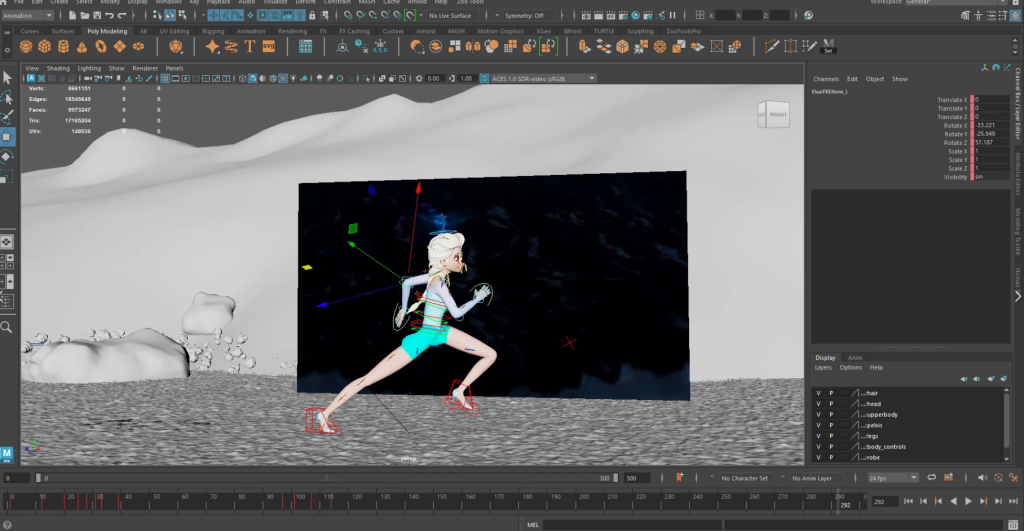Toggle visibility V of the pelvis layer
The image size is (1024, 531).
point(818,425)
